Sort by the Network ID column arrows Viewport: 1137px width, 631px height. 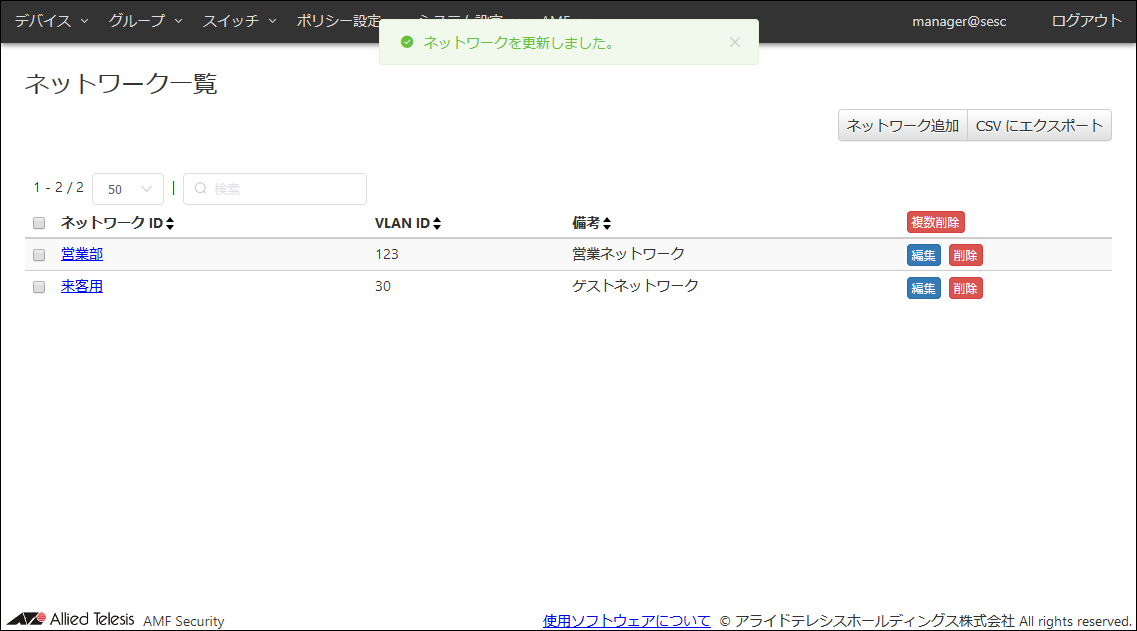[170, 224]
